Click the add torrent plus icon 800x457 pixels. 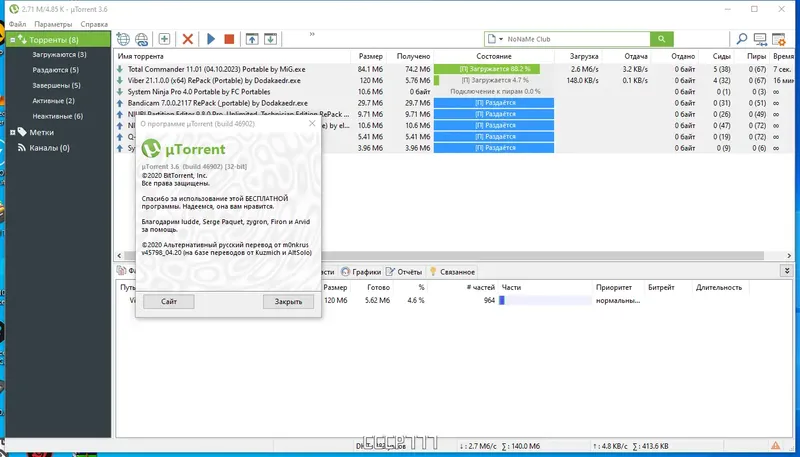click(x=164, y=39)
